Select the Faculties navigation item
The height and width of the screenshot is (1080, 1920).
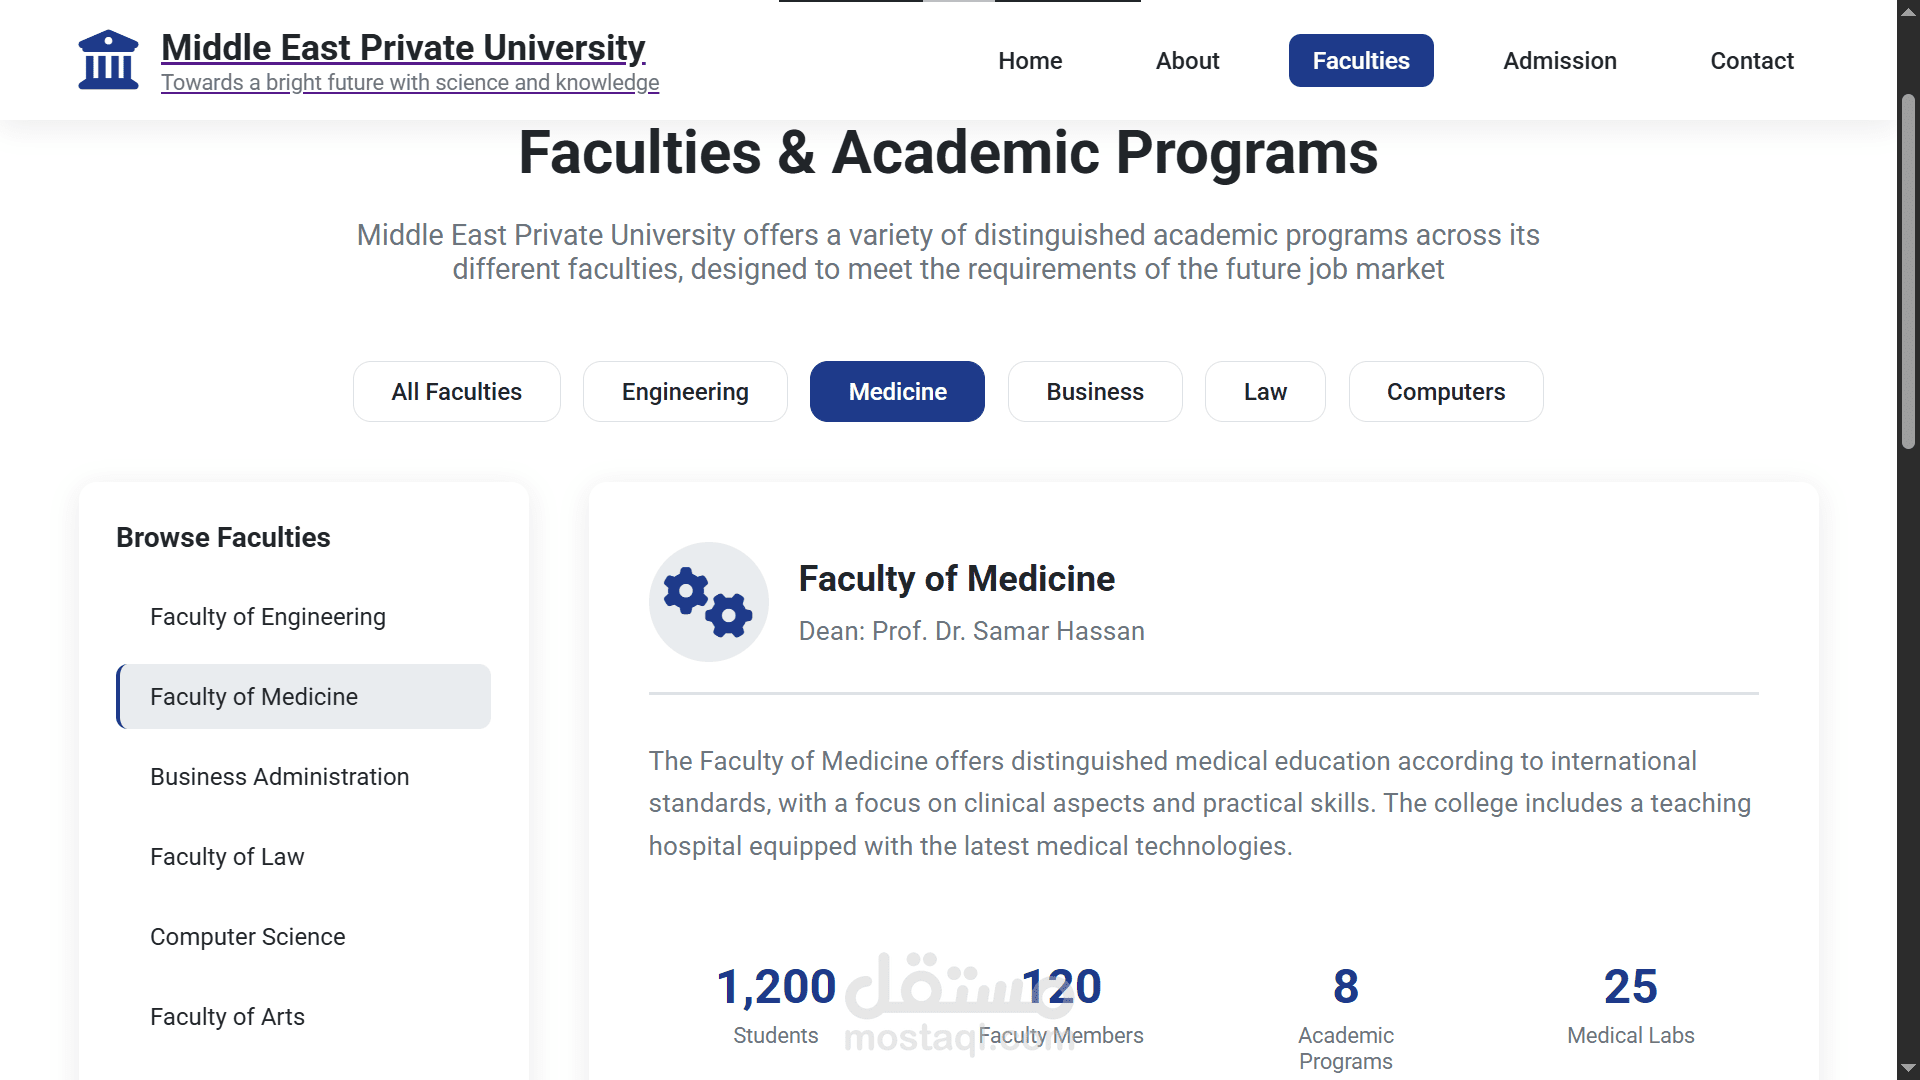[x=1360, y=61]
